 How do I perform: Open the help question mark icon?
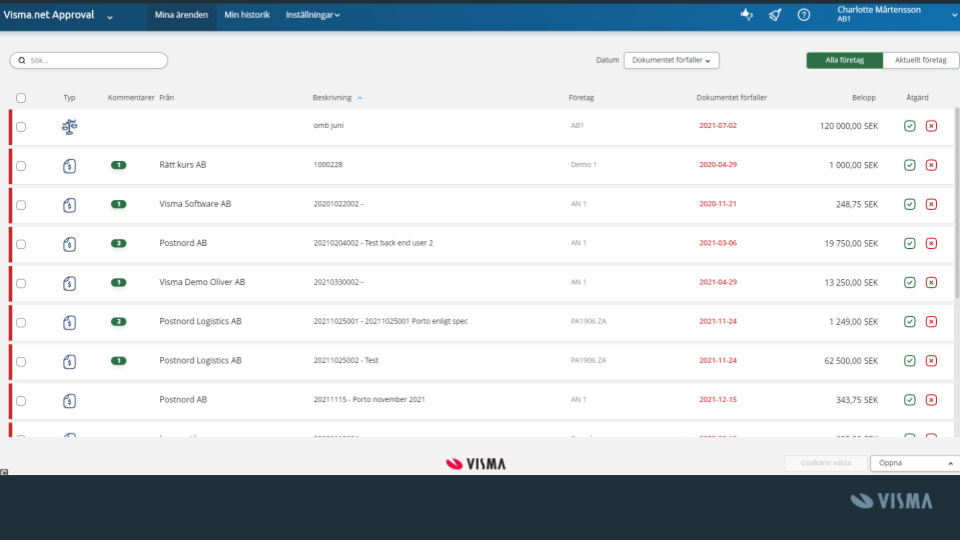click(x=804, y=15)
